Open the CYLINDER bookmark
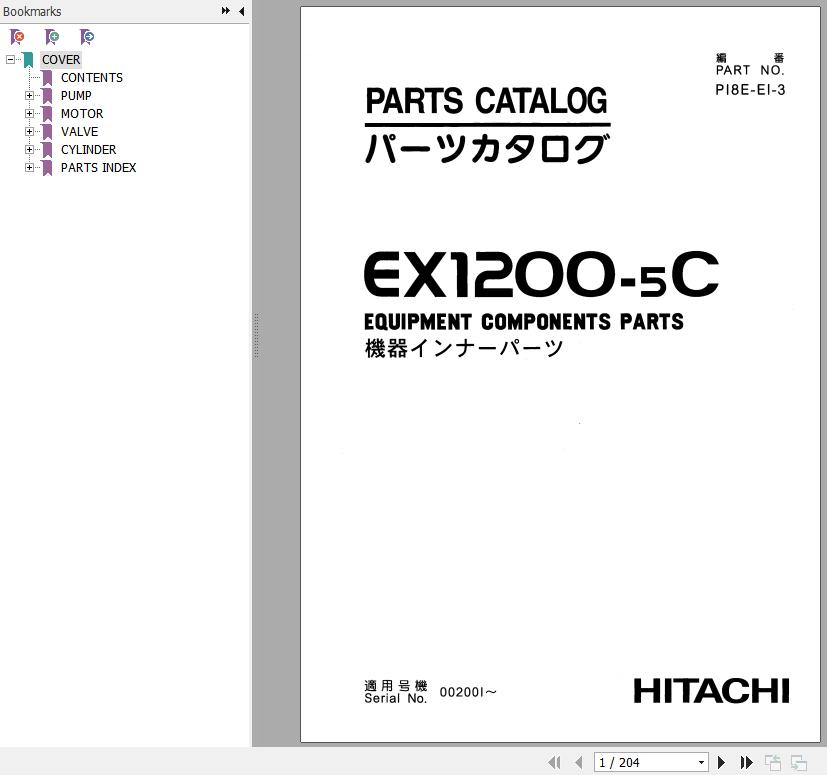 pyautogui.click(x=89, y=150)
